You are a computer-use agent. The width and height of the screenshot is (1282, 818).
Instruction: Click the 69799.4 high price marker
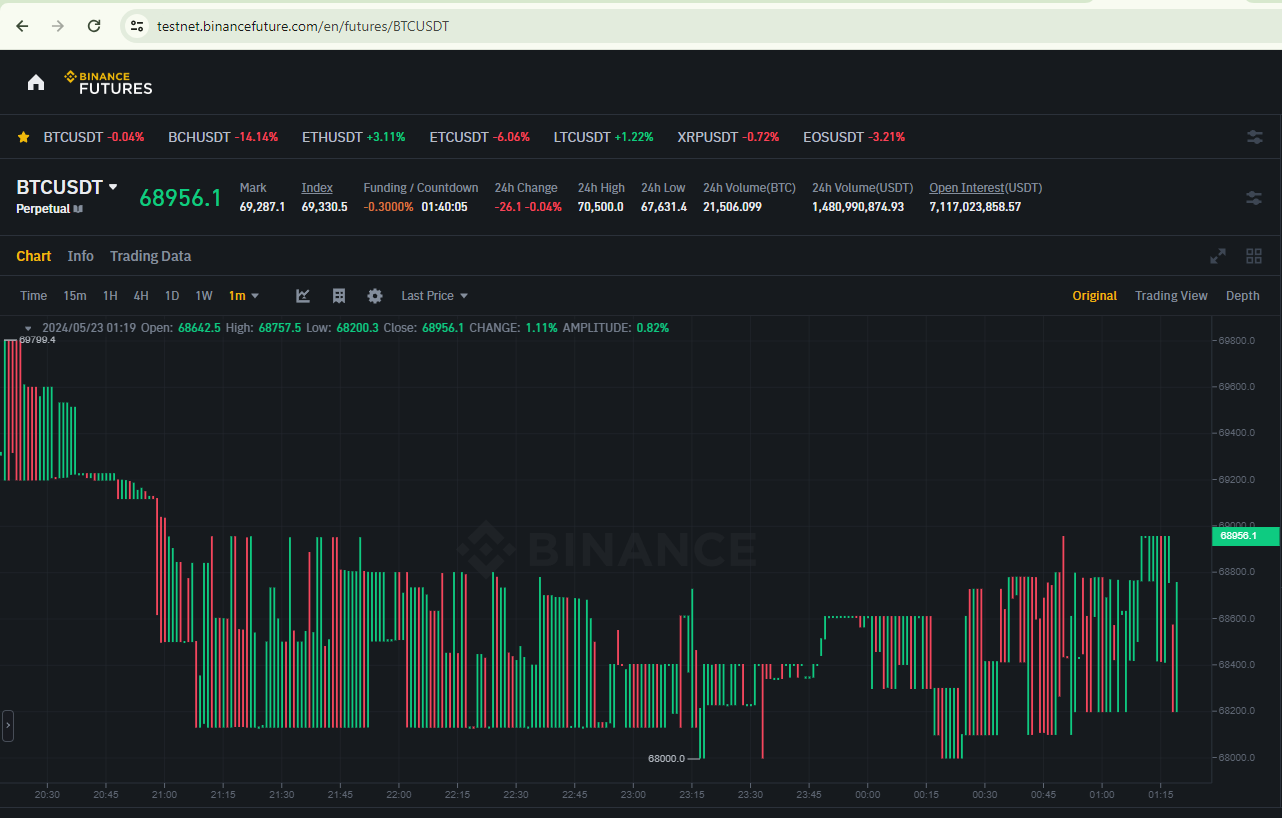click(38, 340)
